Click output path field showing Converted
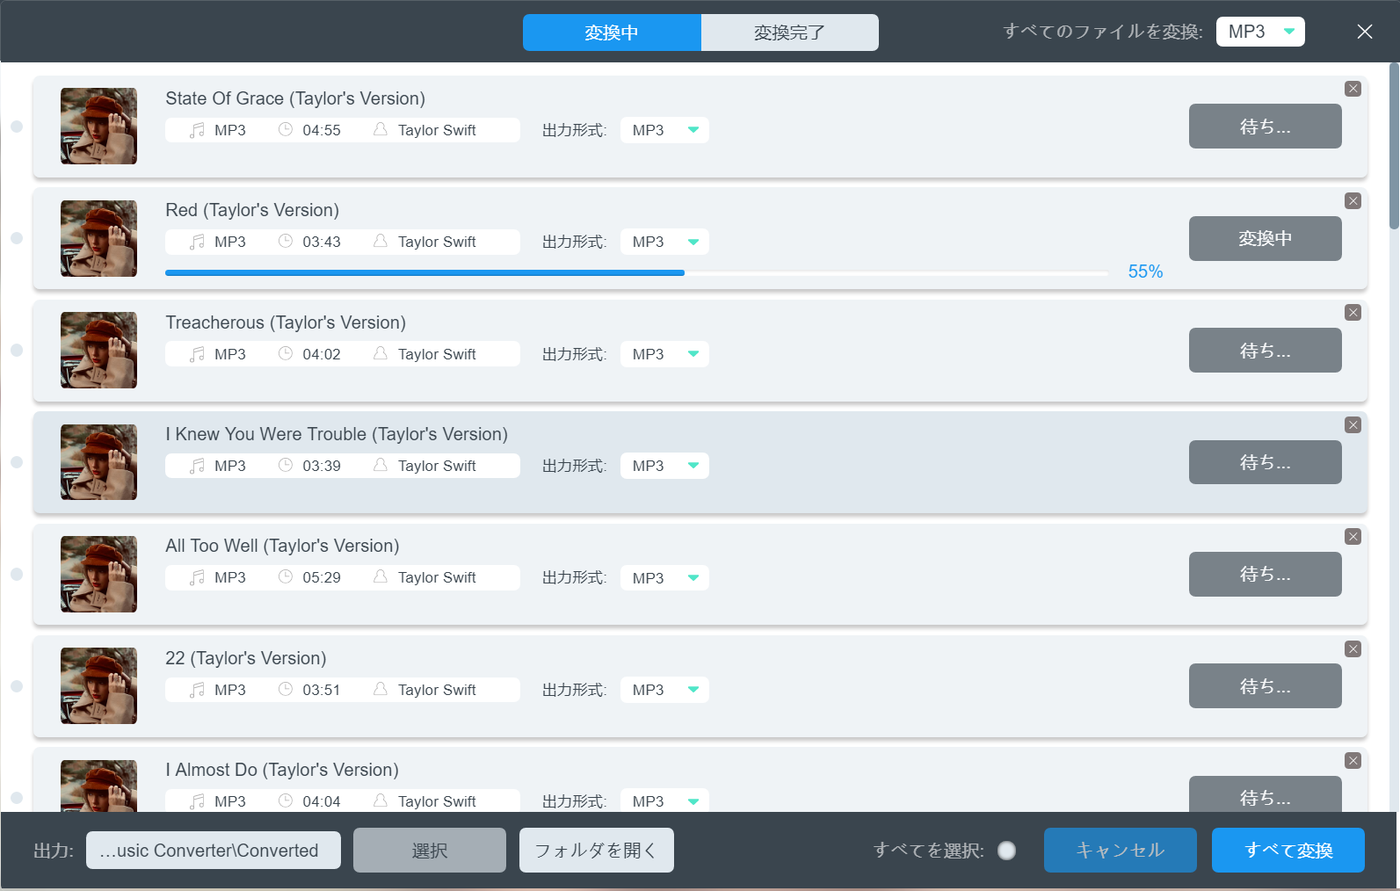Image resolution: width=1400 pixels, height=891 pixels. (213, 850)
